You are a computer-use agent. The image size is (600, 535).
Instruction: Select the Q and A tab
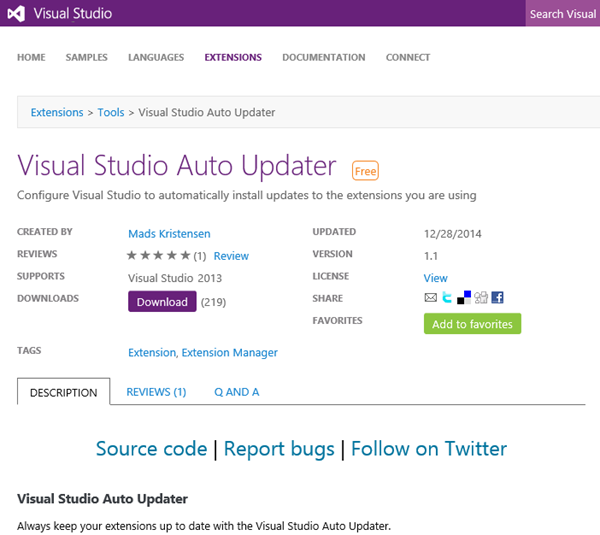coord(237,392)
